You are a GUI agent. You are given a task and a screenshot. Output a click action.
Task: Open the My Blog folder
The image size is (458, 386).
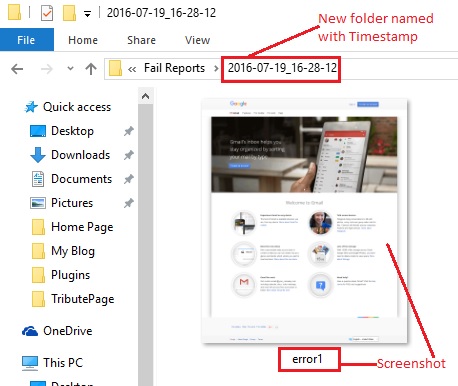coord(73,251)
